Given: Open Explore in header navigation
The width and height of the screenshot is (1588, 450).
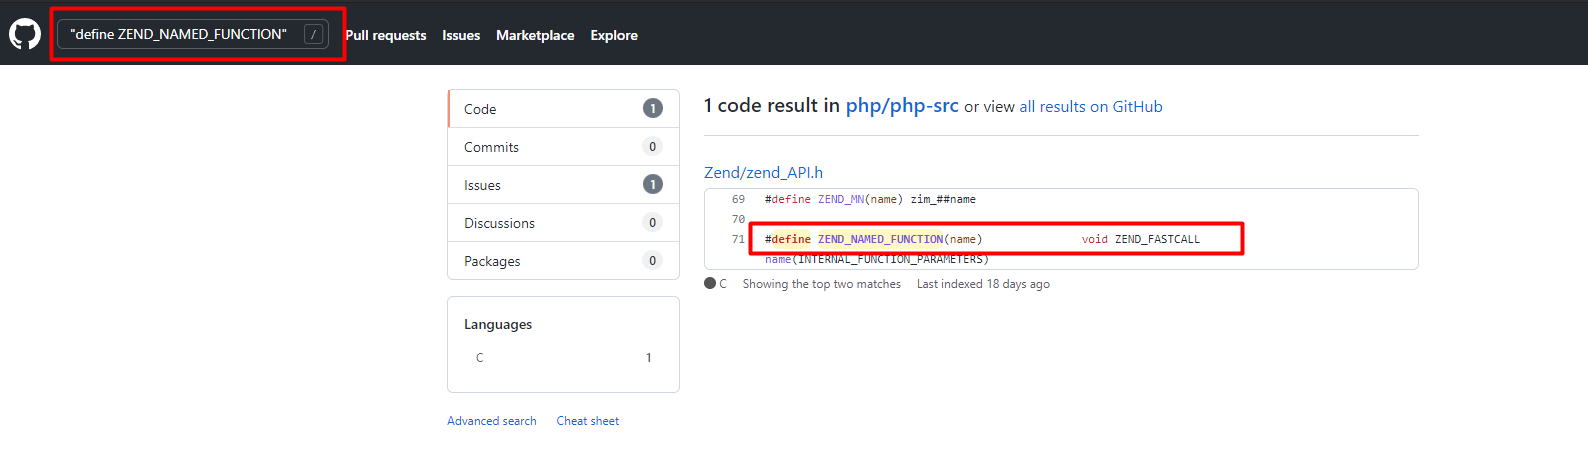Looking at the screenshot, I should point(614,35).
